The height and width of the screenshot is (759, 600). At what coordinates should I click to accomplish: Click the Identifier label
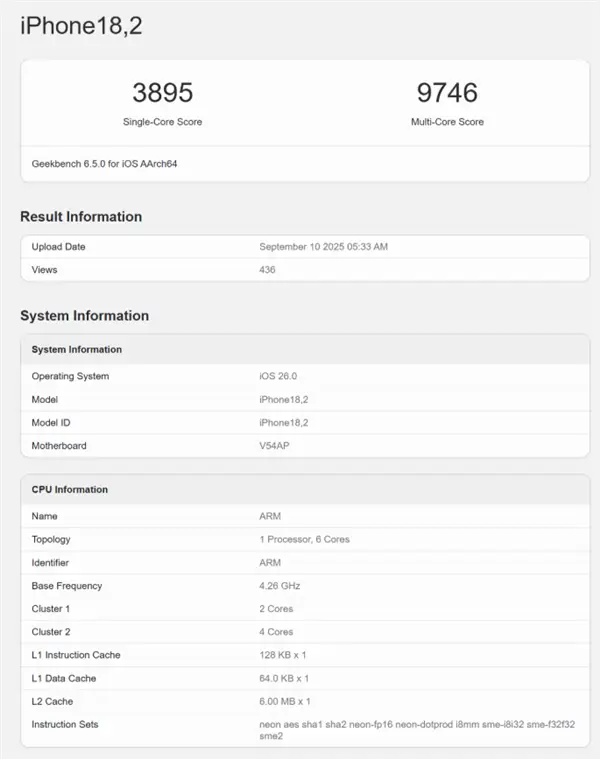[50, 562]
